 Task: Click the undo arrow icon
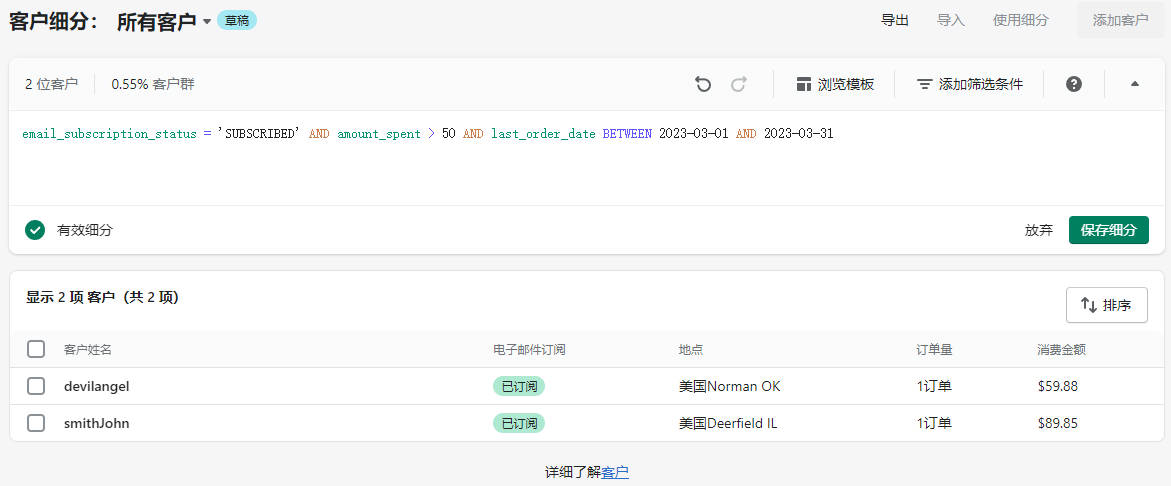coord(703,84)
